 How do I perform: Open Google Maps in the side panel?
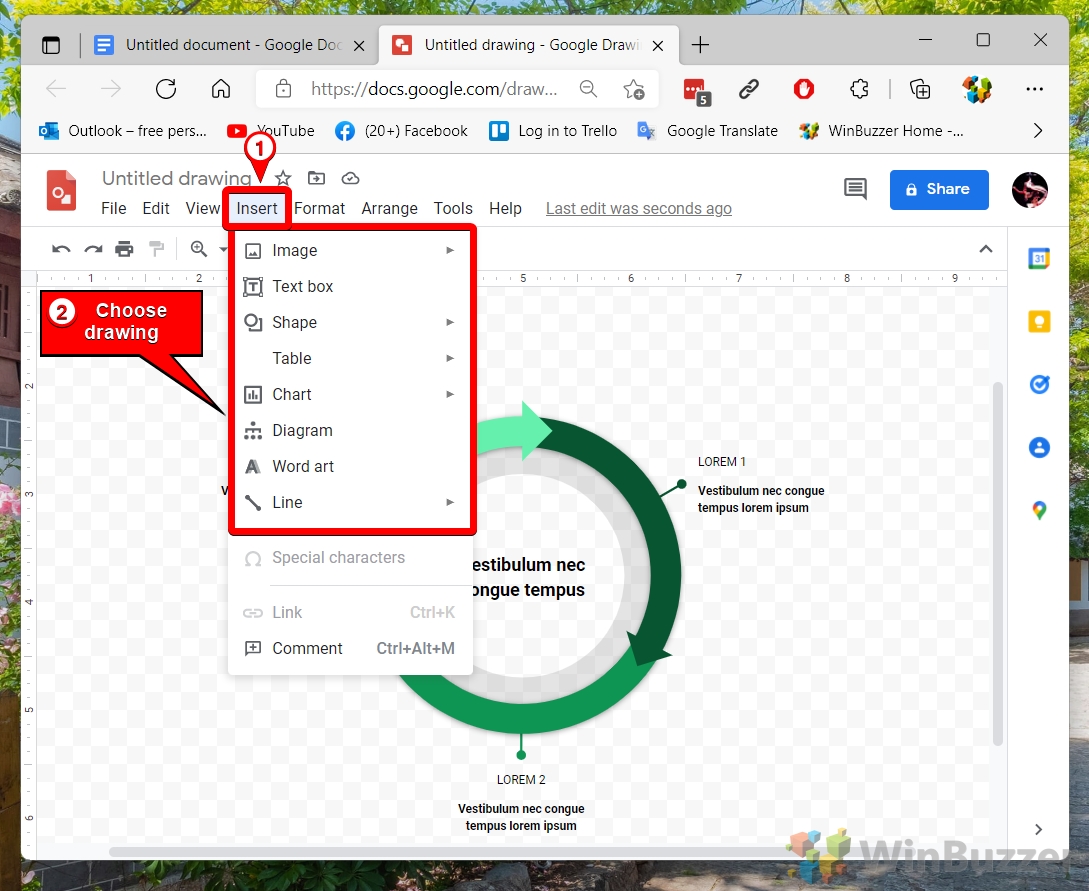click(x=1039, y=510)
